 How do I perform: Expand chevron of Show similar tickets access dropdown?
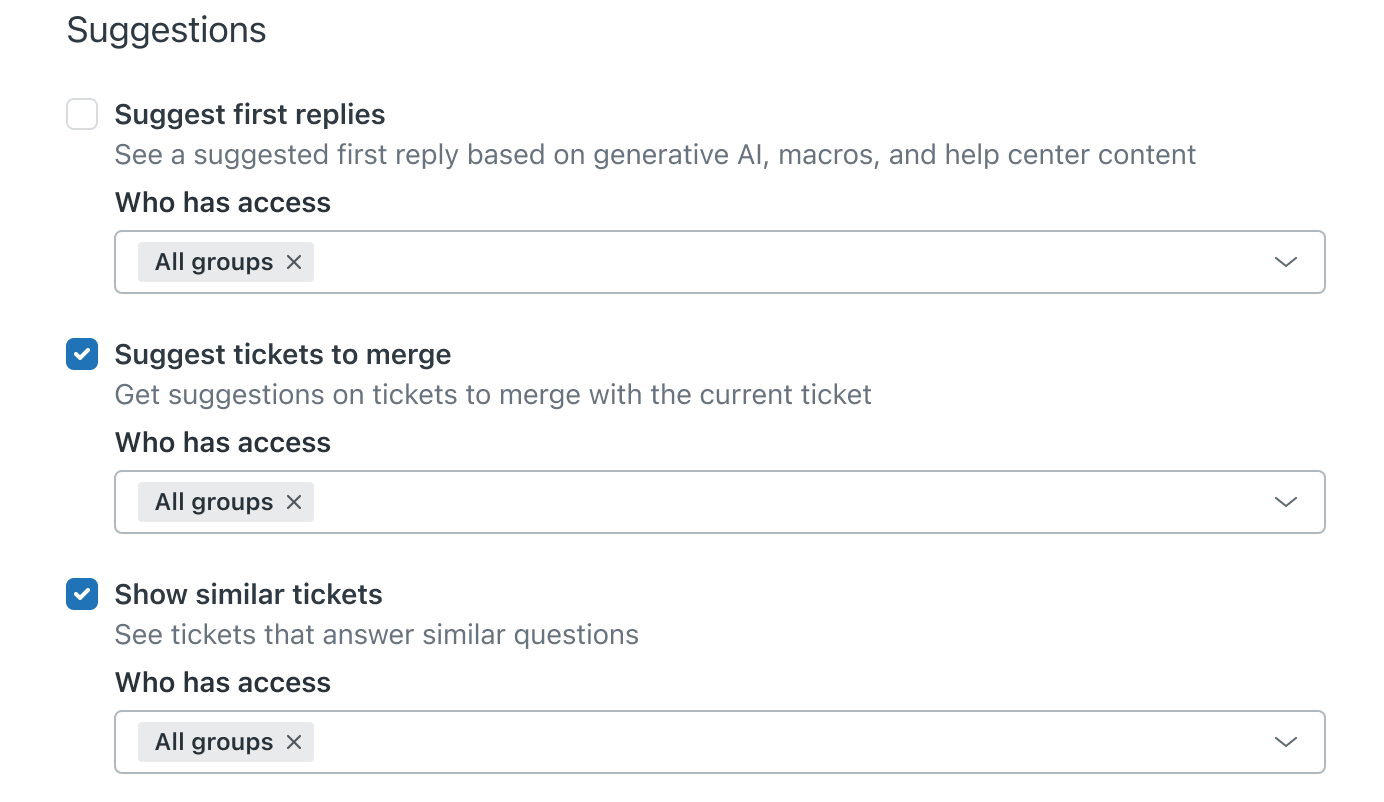coord(1286,742)
